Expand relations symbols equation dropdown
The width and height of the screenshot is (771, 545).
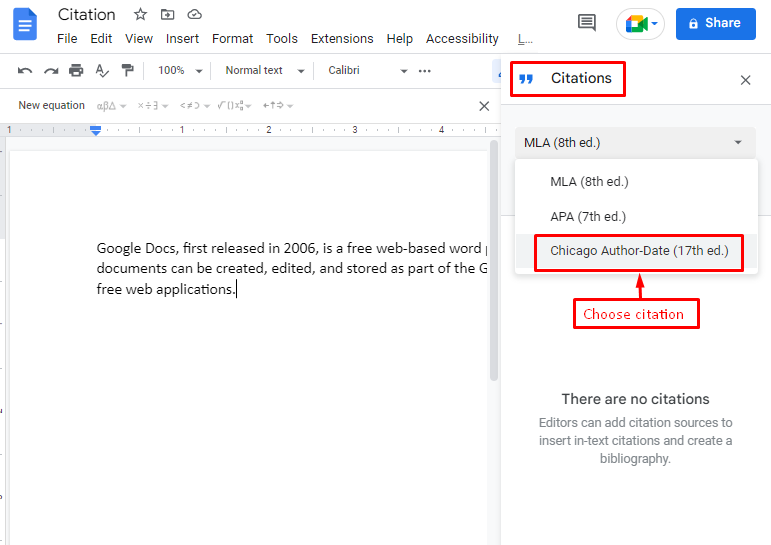[x=195, y=106]
